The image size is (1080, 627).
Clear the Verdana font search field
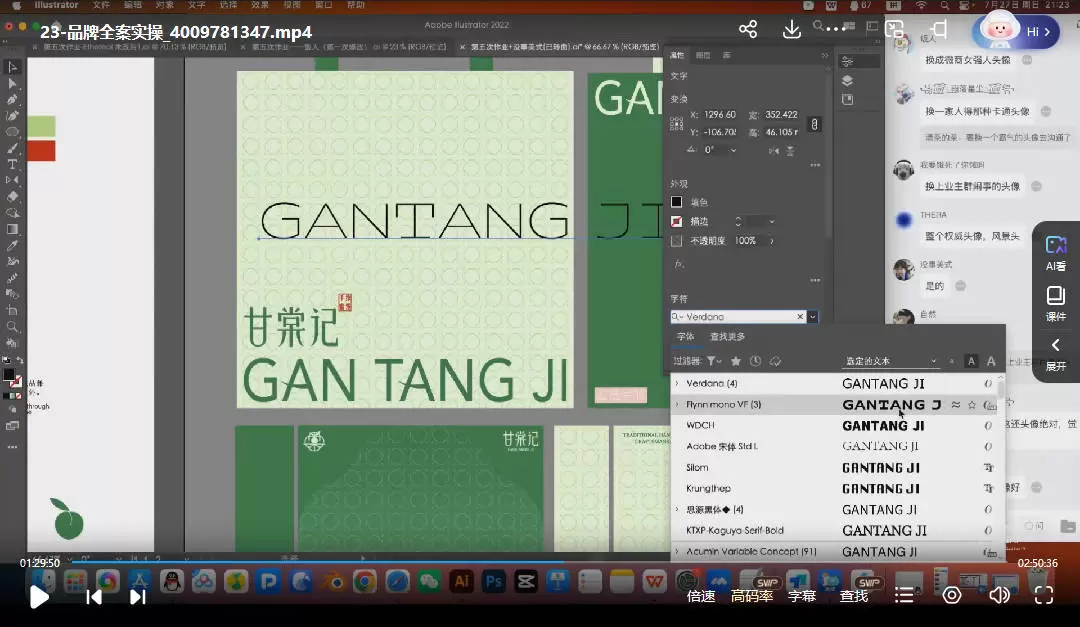click(800, 317)
